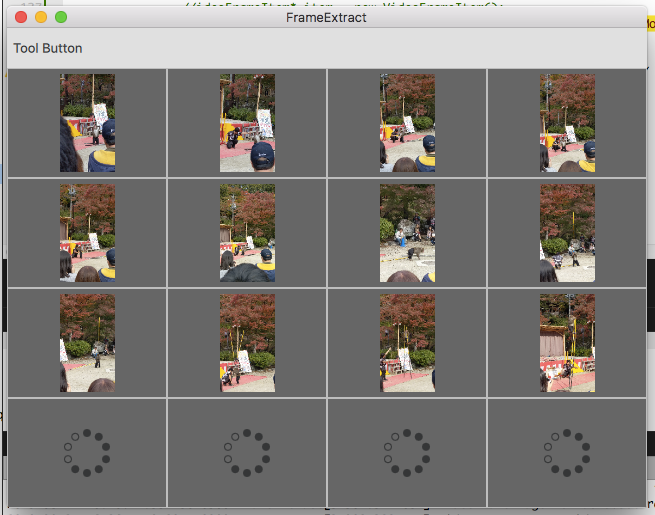
Task: Close the FrameExtract window
Action: pyautogui.click(x=21, y=17)
